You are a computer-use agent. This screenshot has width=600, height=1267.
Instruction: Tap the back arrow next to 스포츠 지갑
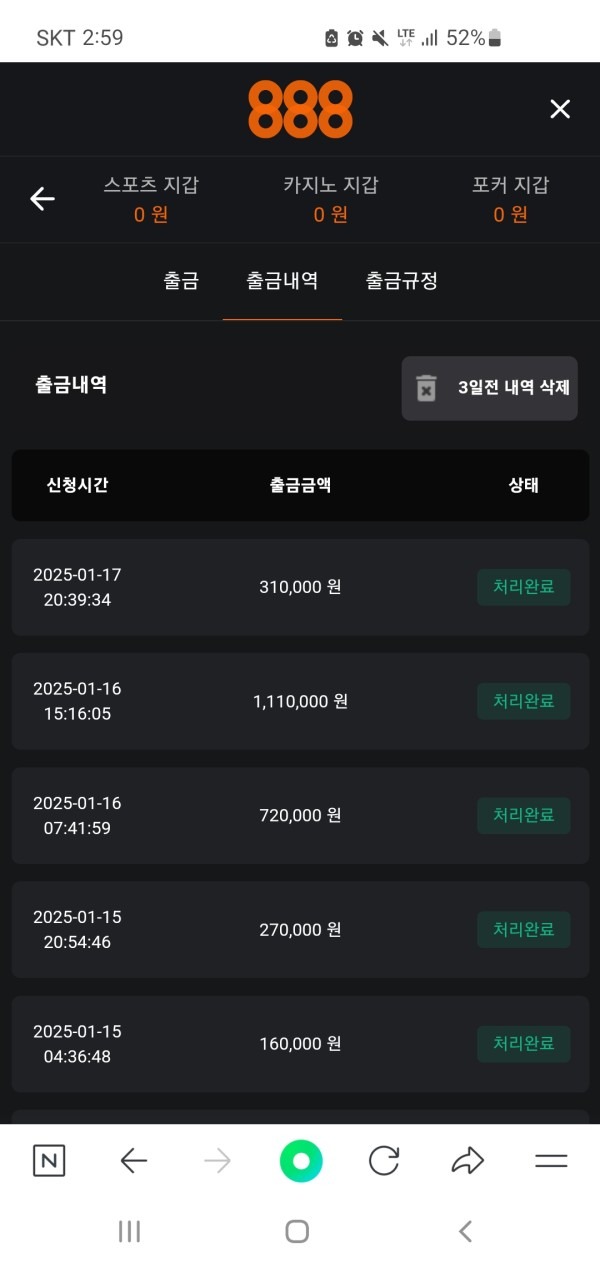[x=42, y=199]
